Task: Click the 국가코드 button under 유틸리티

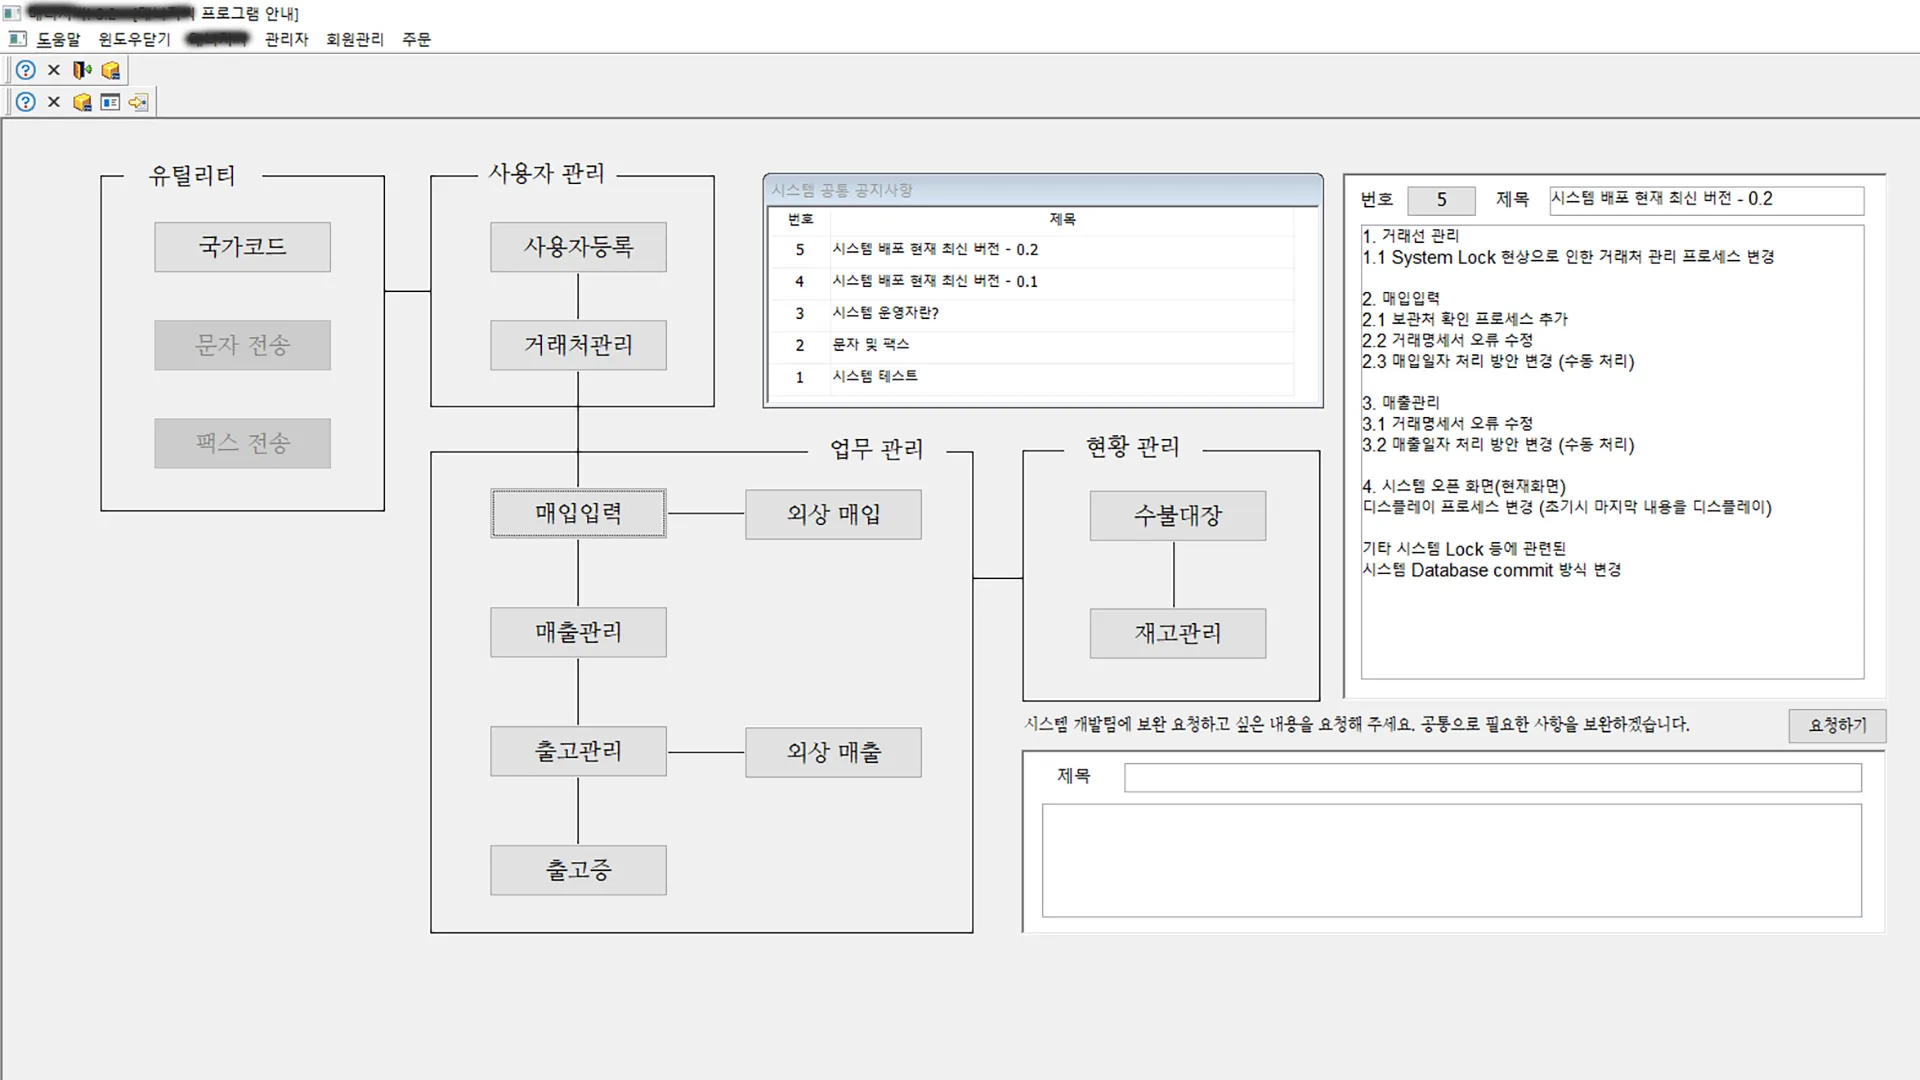Action: [x=242, y=246]
